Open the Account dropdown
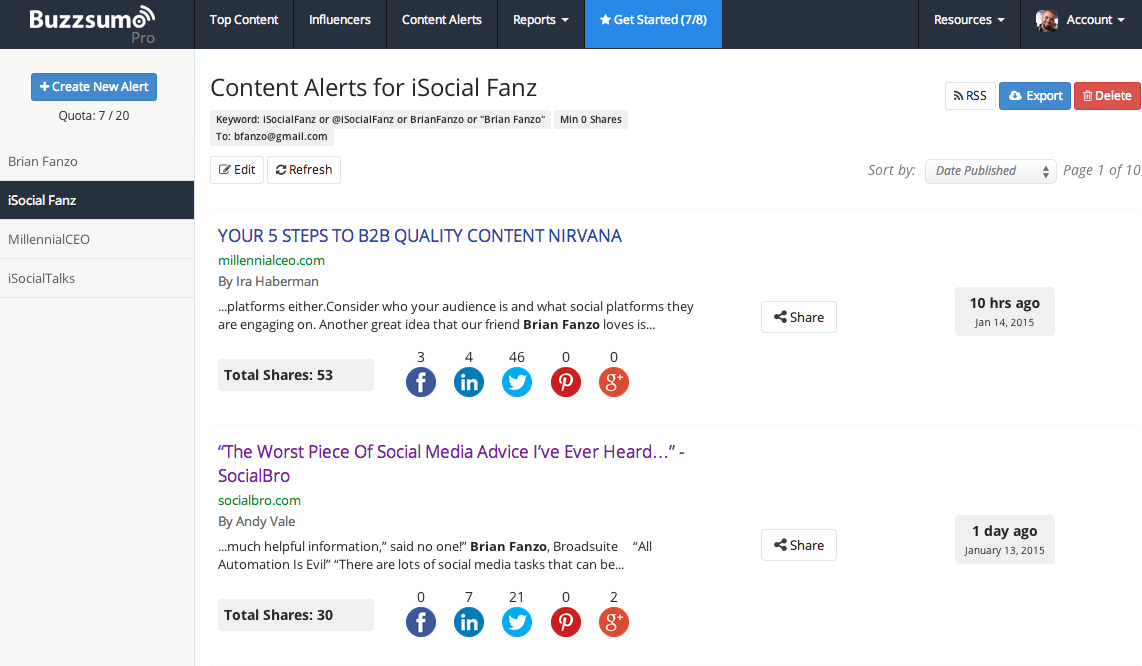Screen dimensions: 1142x666 click(1081, 20)
